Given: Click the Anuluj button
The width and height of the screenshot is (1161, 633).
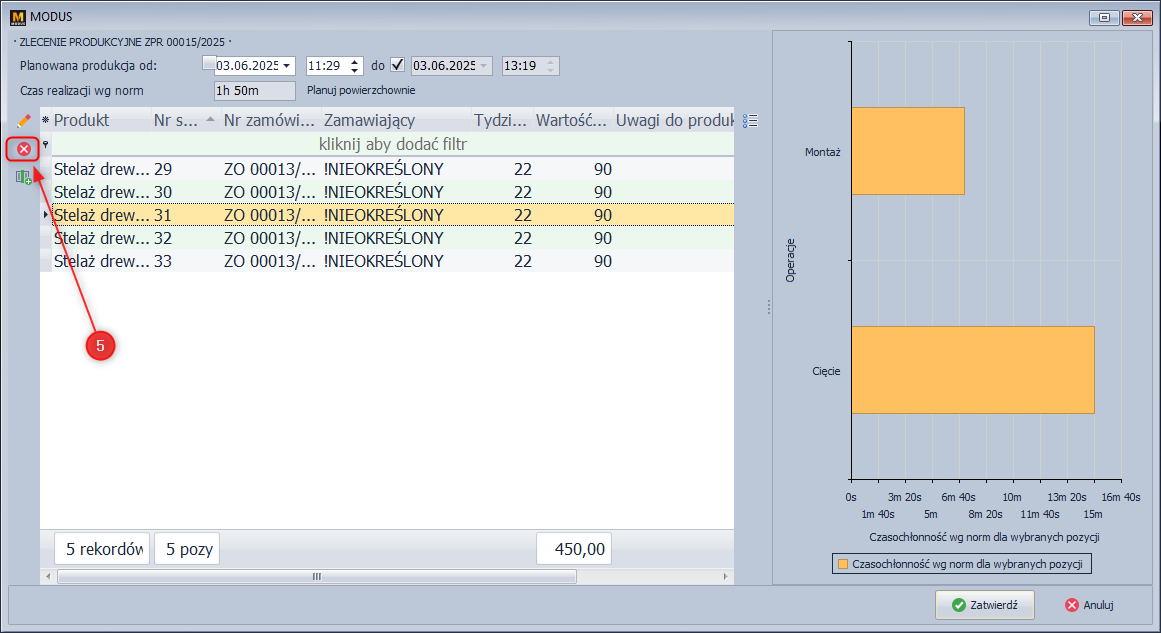Looking at the screenshot, I should click(1088, 605).
